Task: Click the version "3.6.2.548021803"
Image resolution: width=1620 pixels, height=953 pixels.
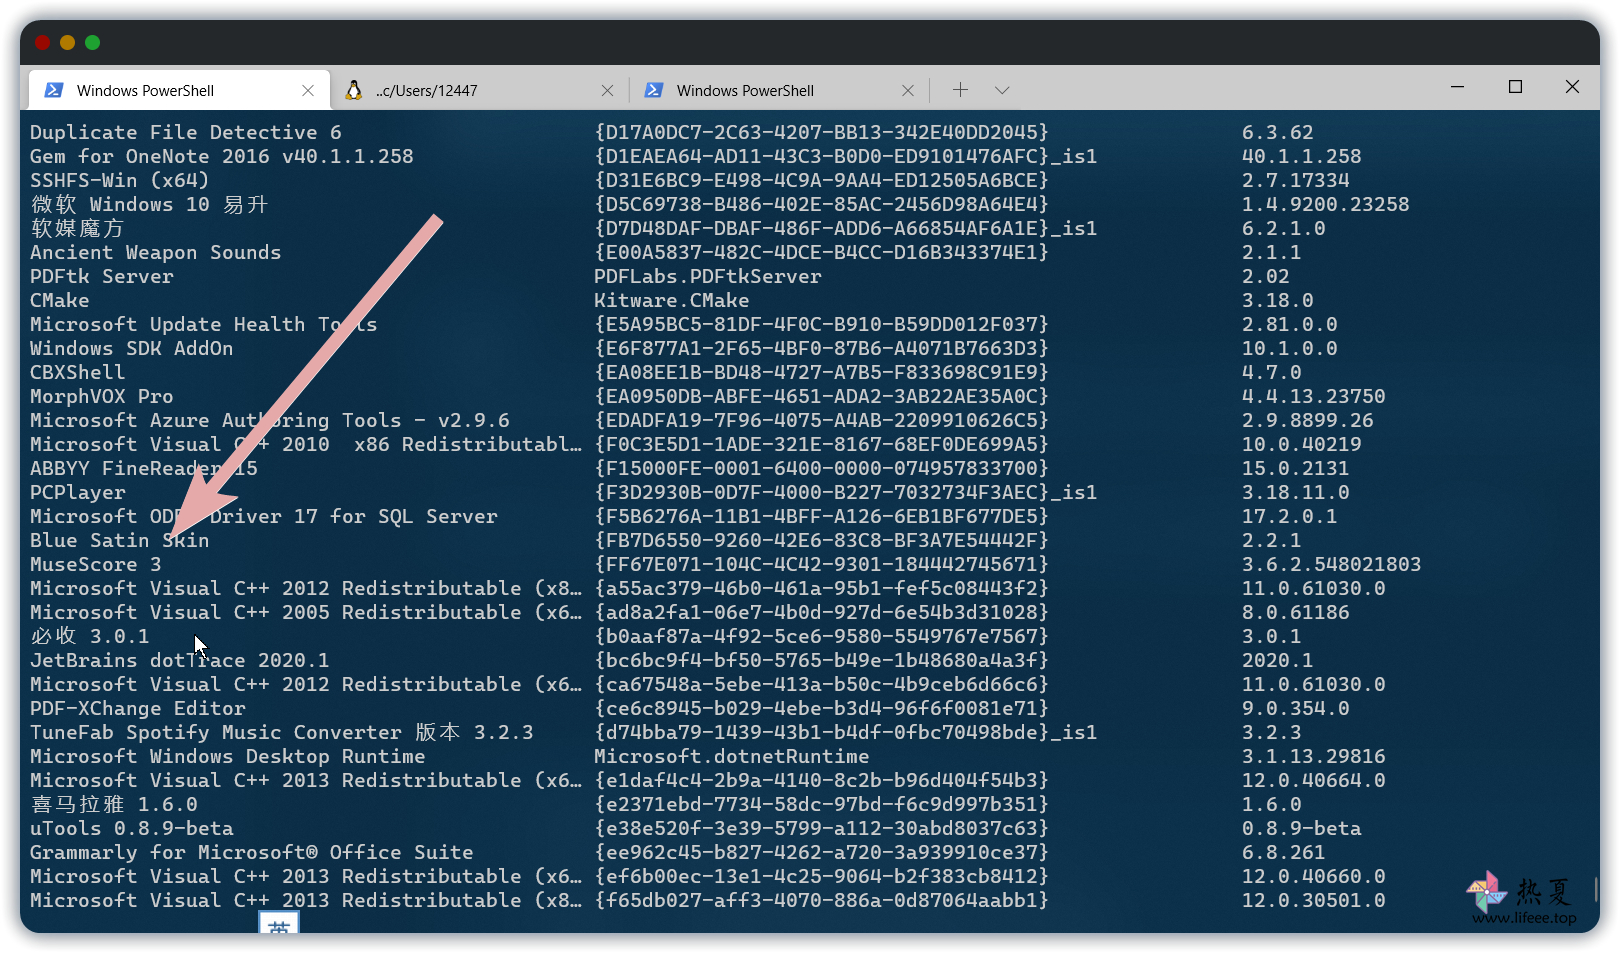Action: click(1332, 564)
